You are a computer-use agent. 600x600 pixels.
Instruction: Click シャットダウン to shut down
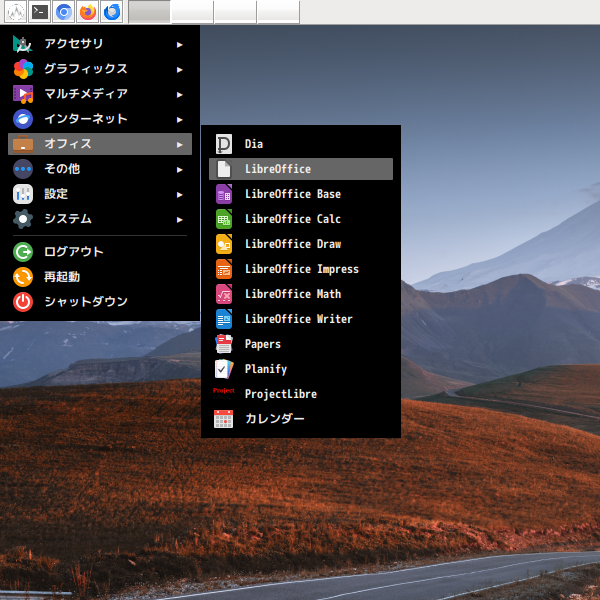coord(85,301)
